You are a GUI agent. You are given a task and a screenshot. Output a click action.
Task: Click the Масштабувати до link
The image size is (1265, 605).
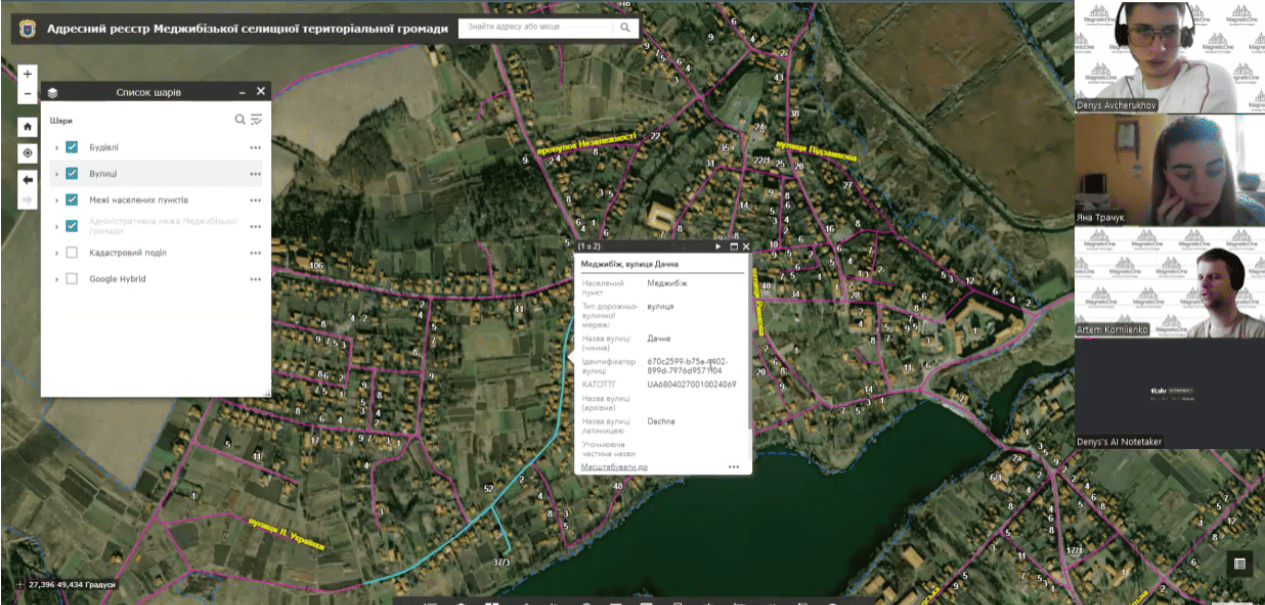[614, 467]
